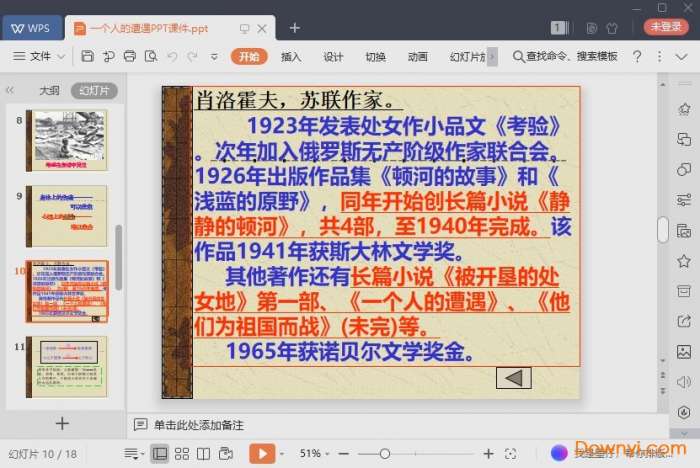The image size is (700, 468).
Task: Expand quick access toolbar customization arrow
Action: 214,57
